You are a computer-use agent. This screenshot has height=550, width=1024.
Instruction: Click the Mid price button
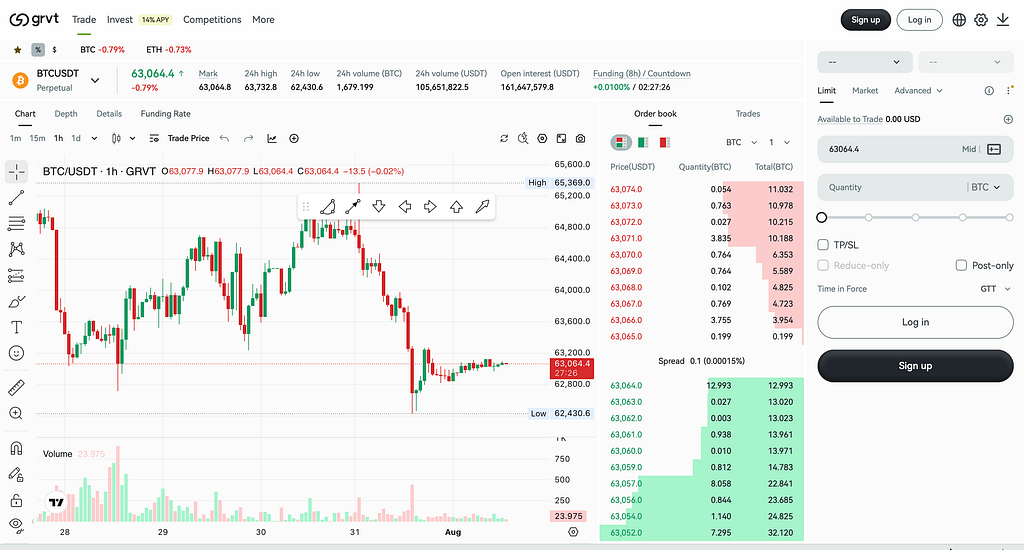point(968,149)
